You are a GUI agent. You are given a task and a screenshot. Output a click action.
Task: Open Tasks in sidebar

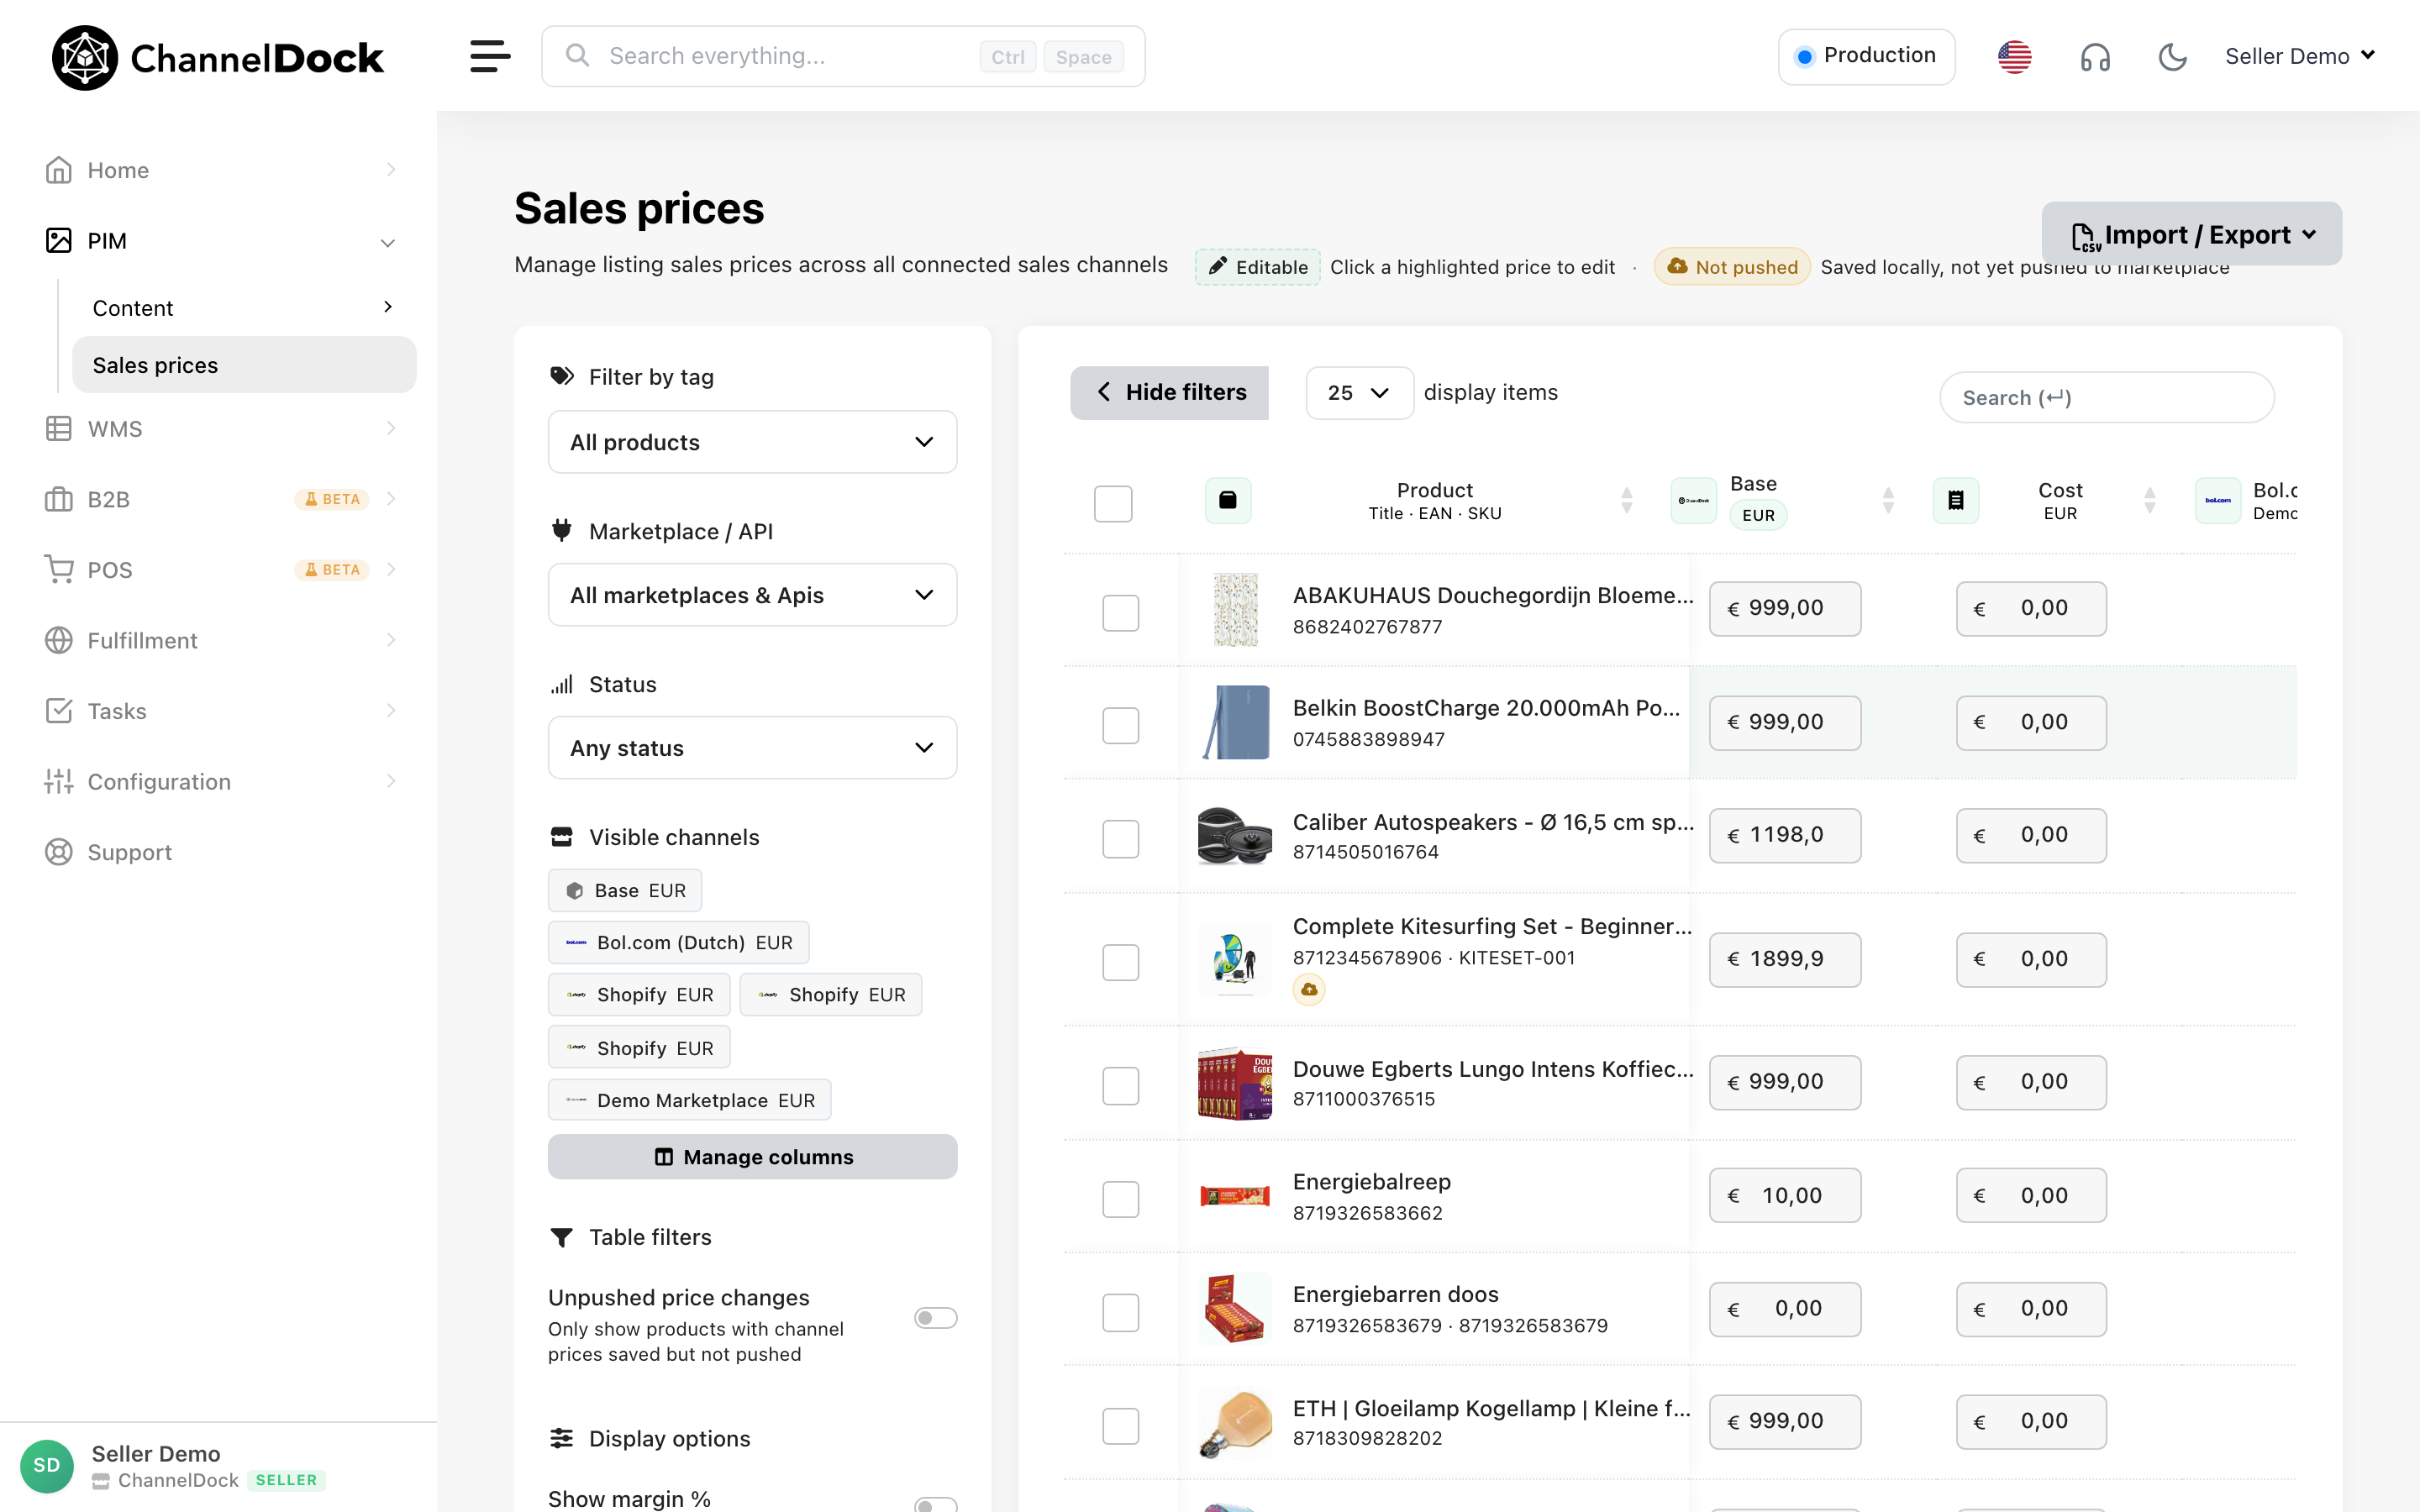pyautogui.click(x=220, y=711)
